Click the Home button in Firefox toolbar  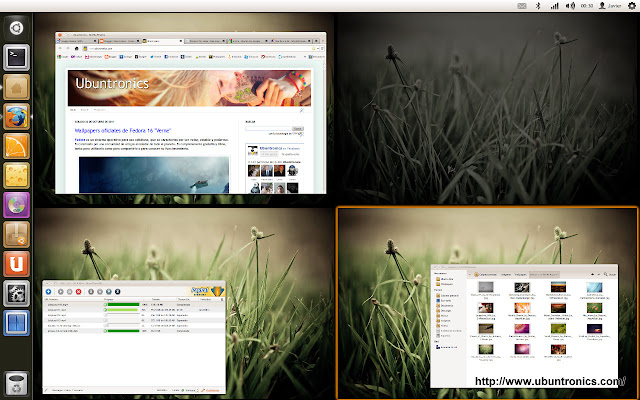(x=76, y=49)
